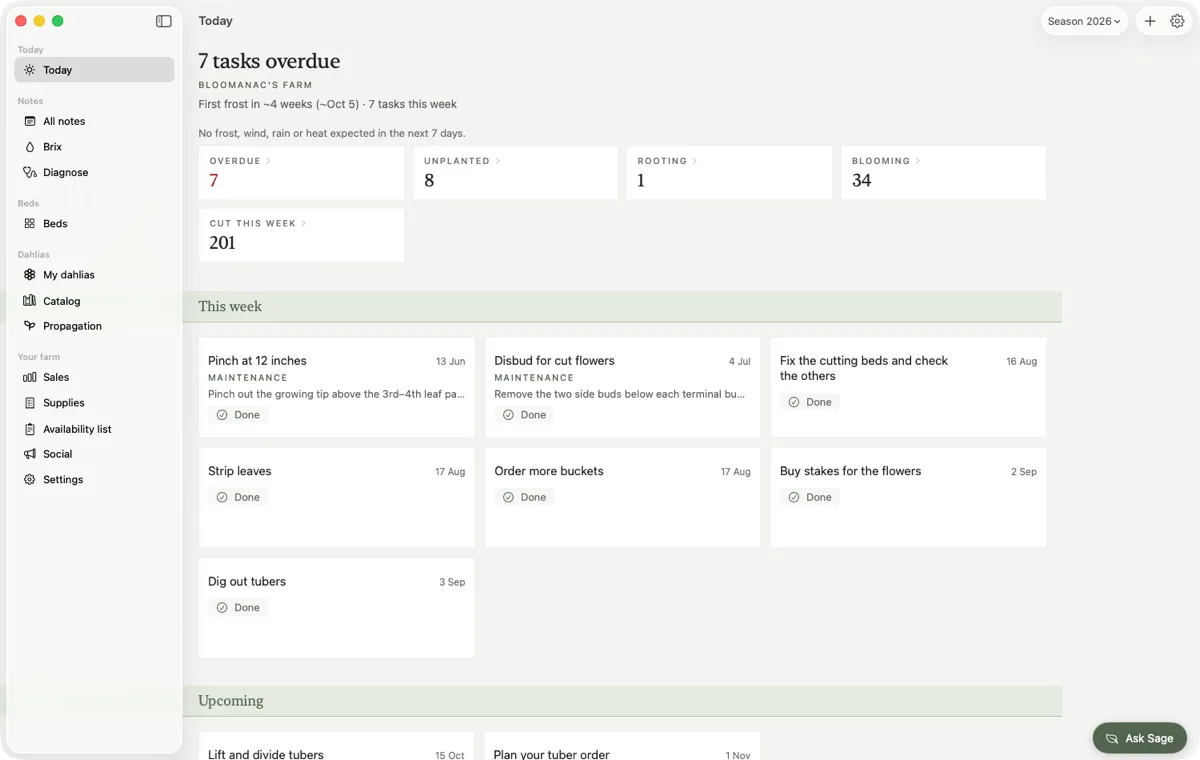Click the Diagnose stethoscope icon

pyautogui.click(x=30, y=172)
